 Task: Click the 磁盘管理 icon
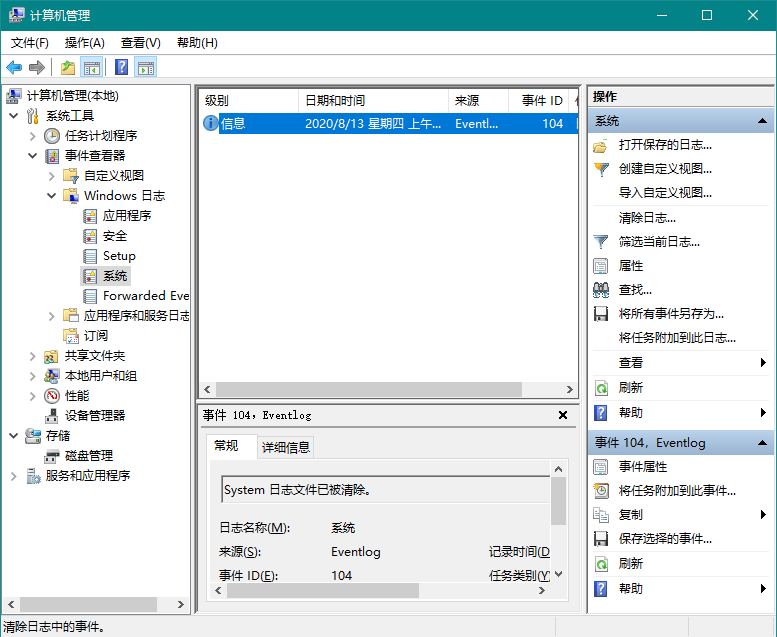pos(52,456)
